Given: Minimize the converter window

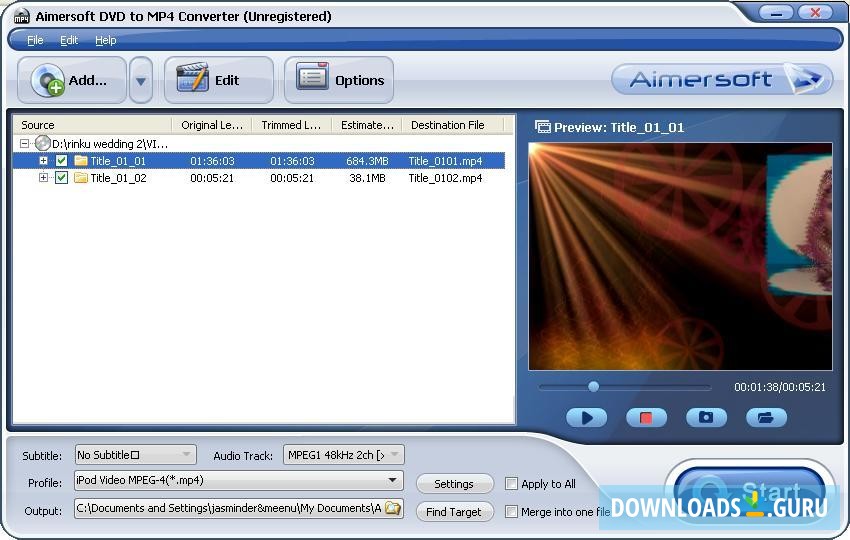Looking at the screenshot, I should coord(776,13).
